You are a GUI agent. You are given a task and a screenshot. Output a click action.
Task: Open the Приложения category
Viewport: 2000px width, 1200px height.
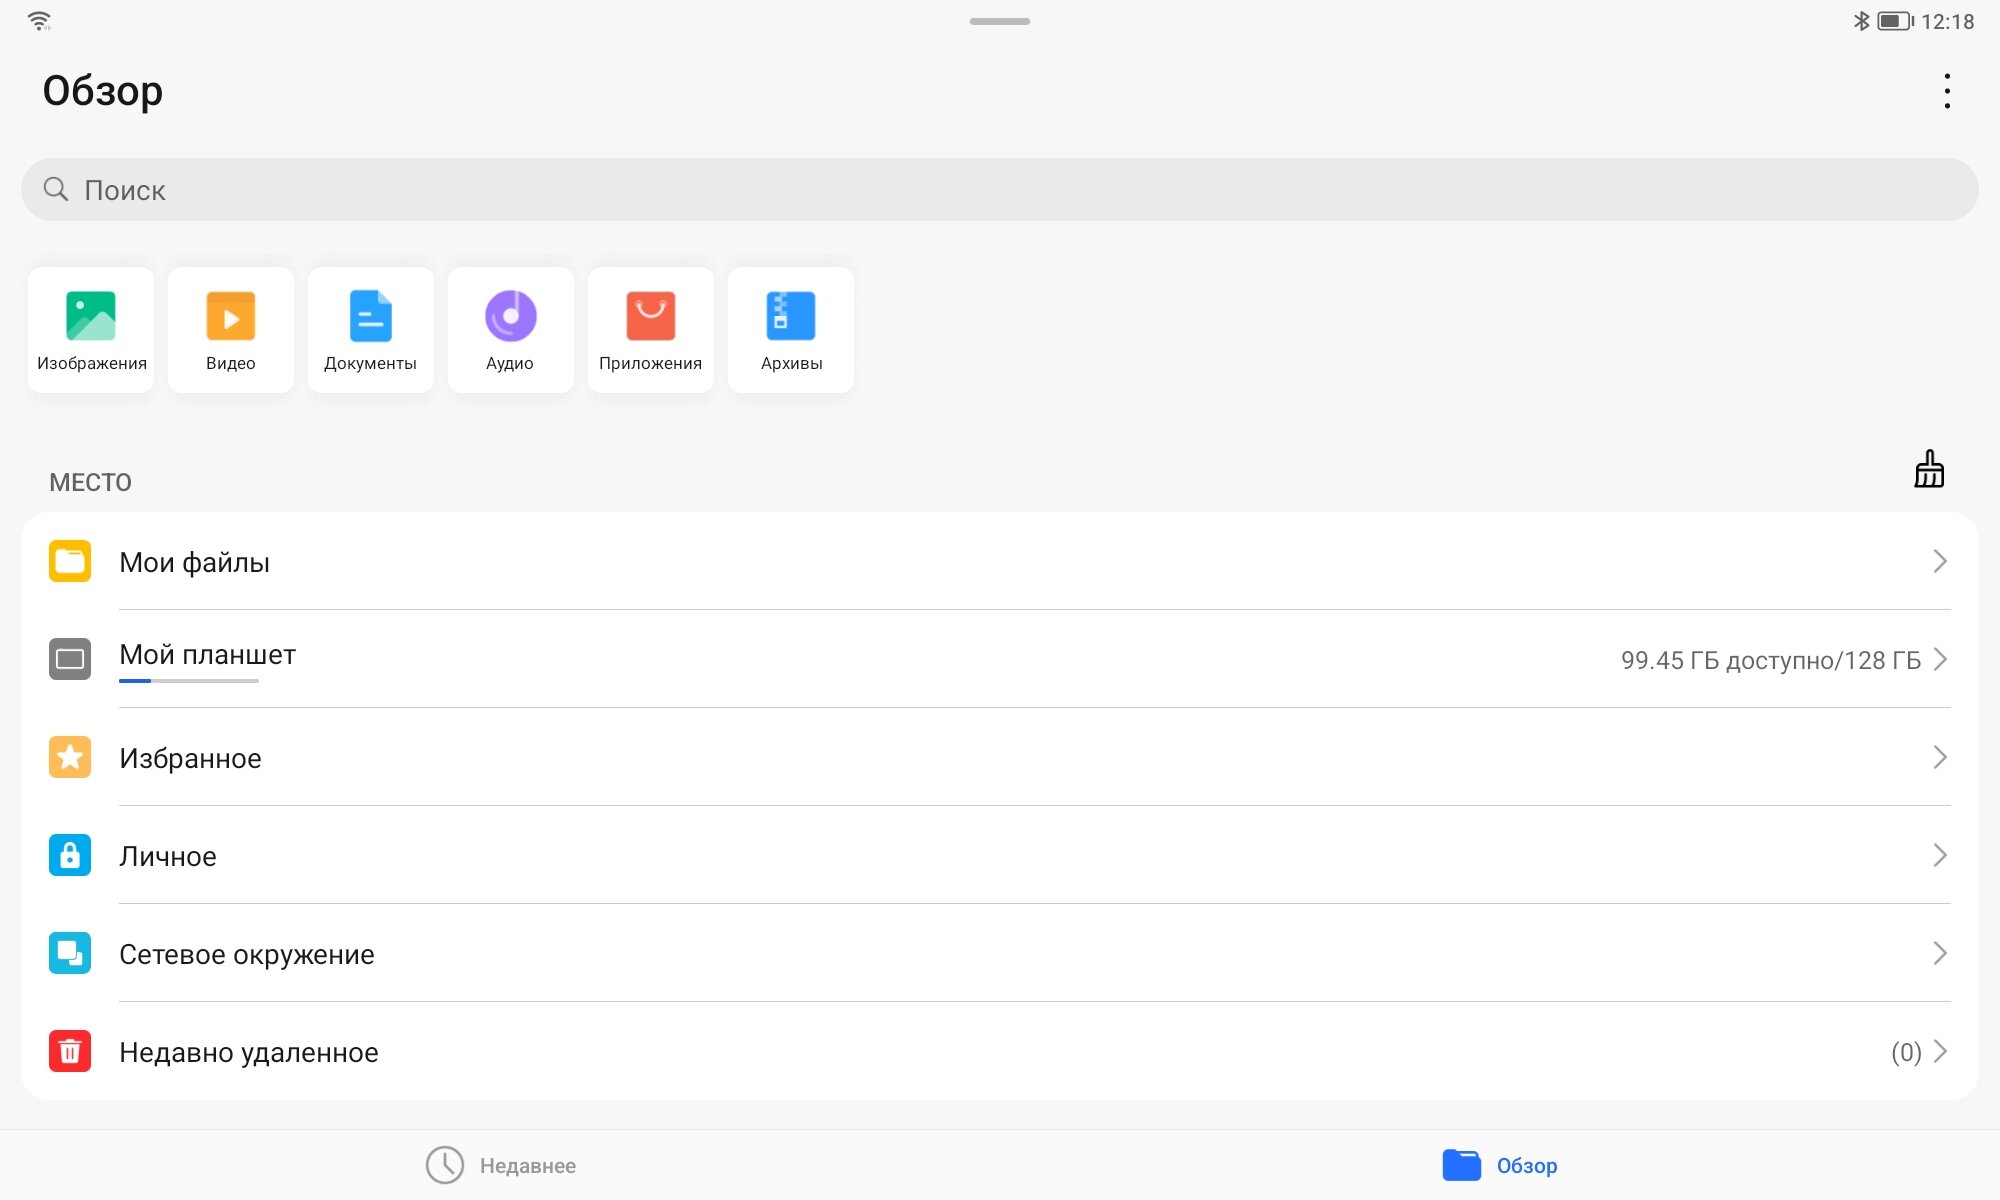pyautogui.click(x=651, y=330)
